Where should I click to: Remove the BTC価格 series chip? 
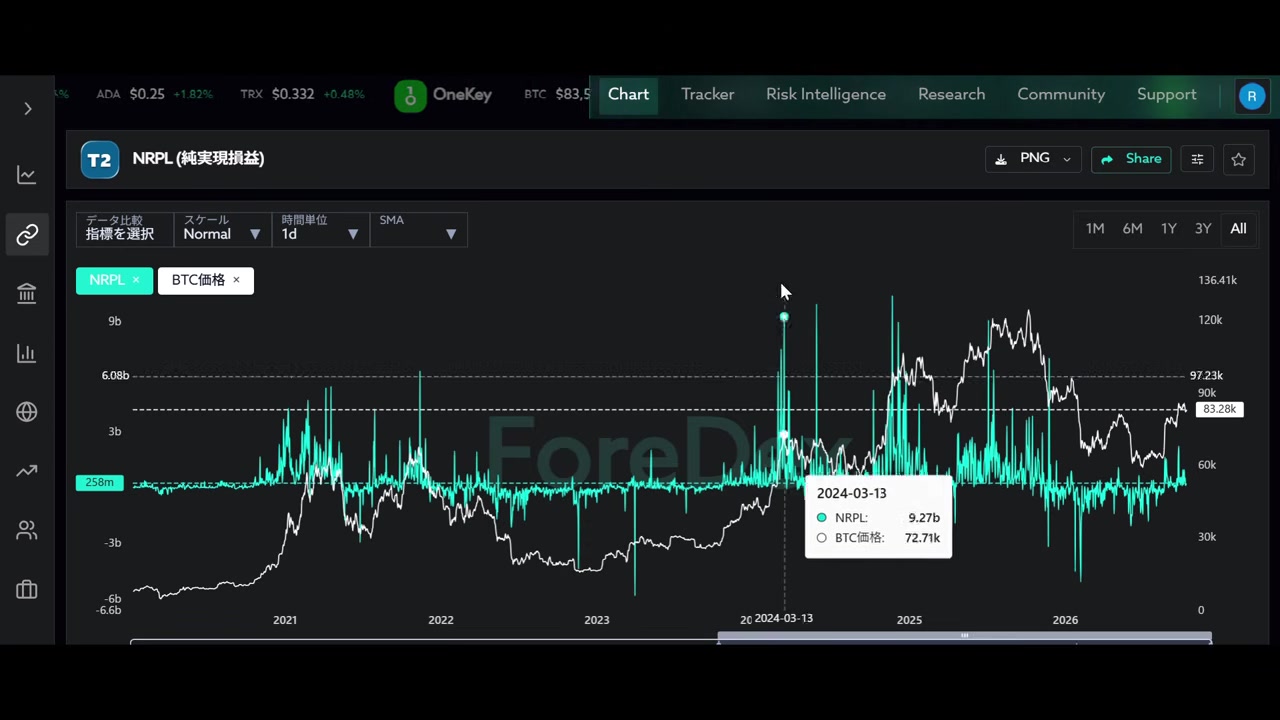236,280
